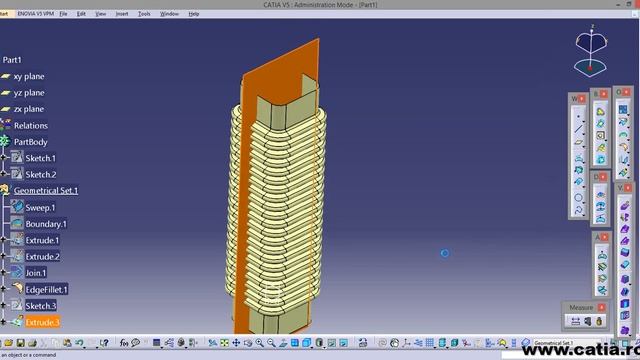Select the Spline tool in wireframe toolbar
Screen dimensions: 640x360
pos(578,210)
